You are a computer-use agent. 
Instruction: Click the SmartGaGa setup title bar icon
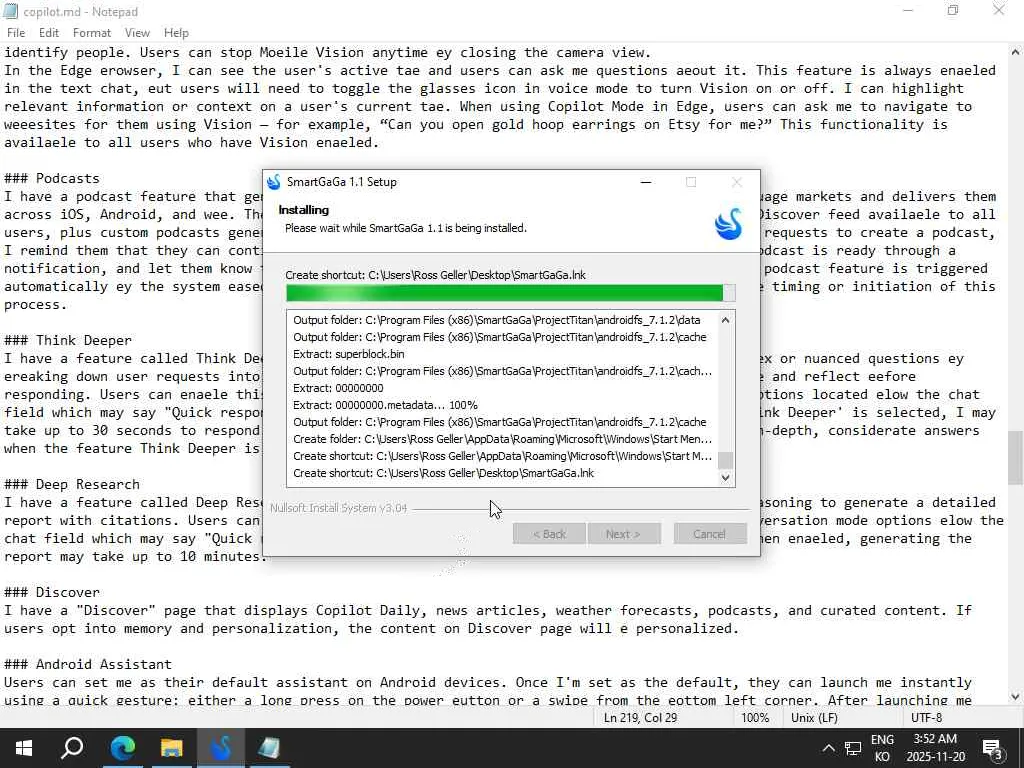pyautogui.click(x=274, y=182)
